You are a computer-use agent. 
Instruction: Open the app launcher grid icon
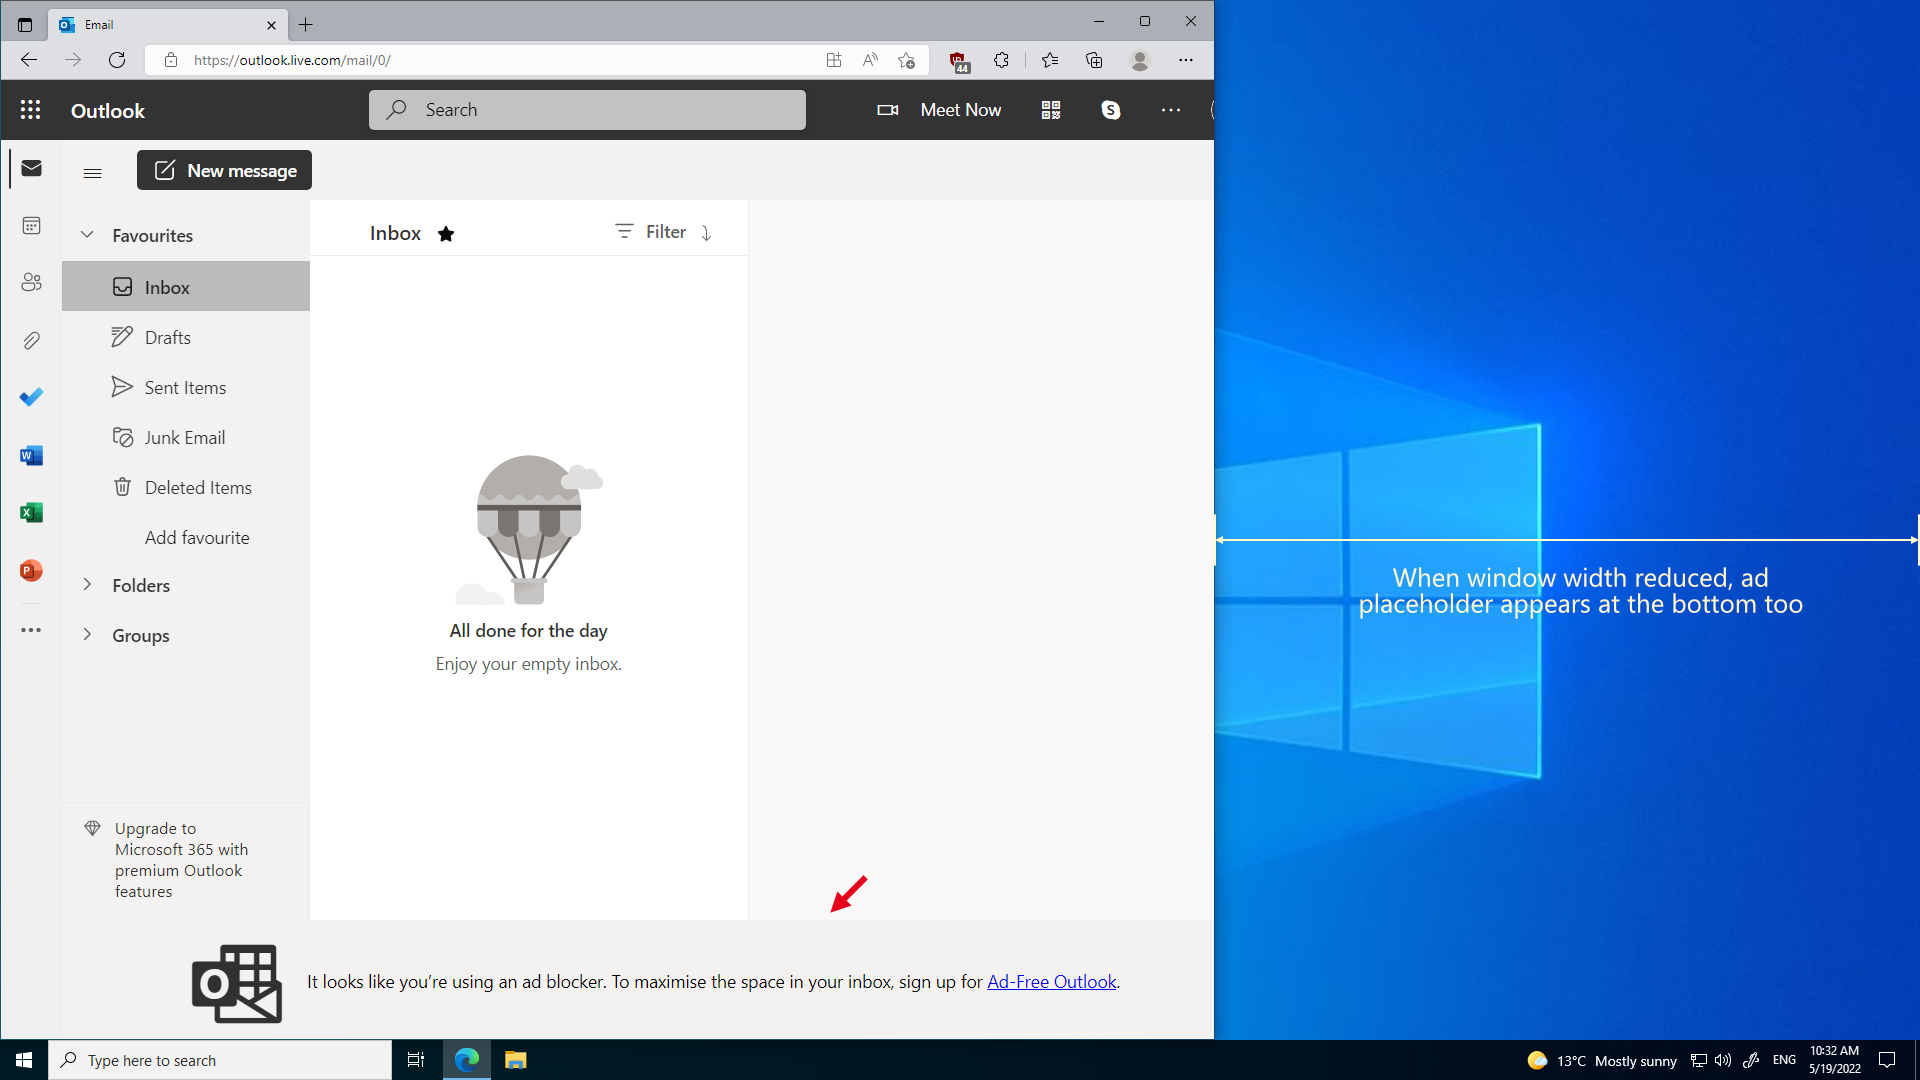tap(30, 110)
